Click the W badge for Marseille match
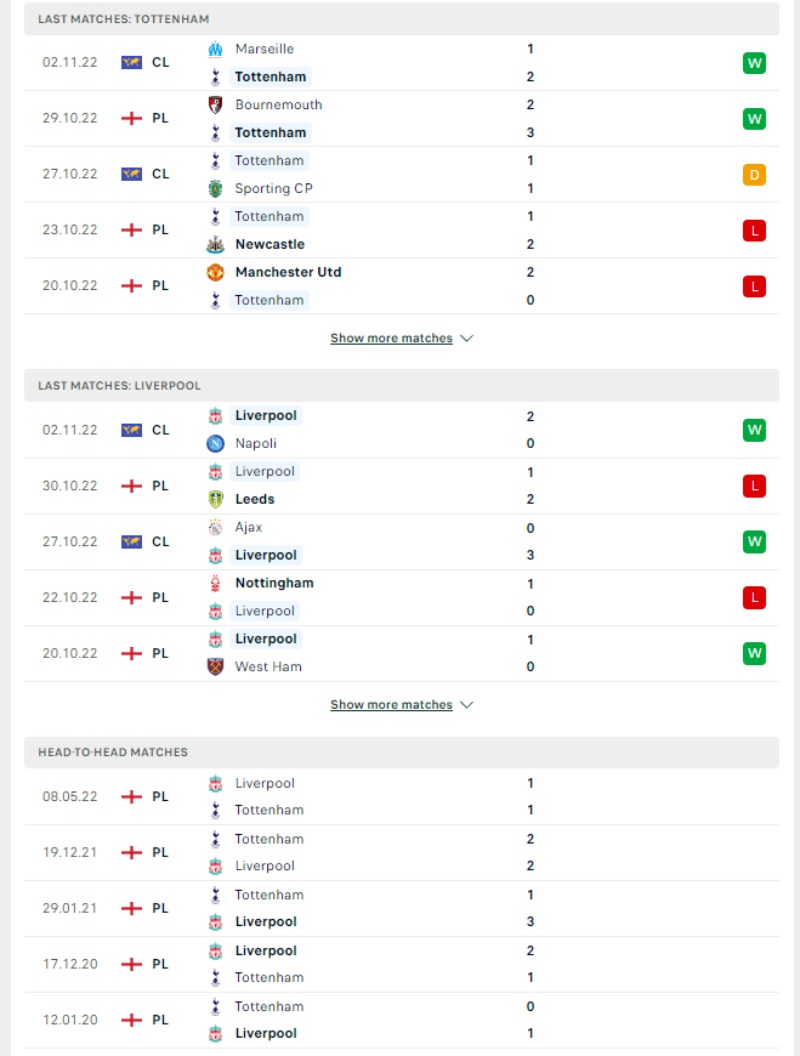800x1056 pixels. [754, 63]
